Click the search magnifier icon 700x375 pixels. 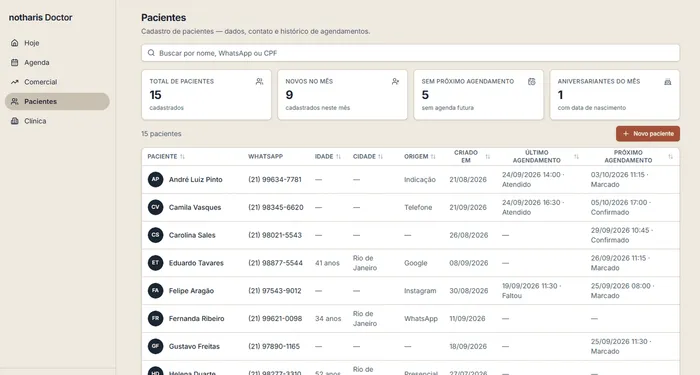click(x=151, y=53)
